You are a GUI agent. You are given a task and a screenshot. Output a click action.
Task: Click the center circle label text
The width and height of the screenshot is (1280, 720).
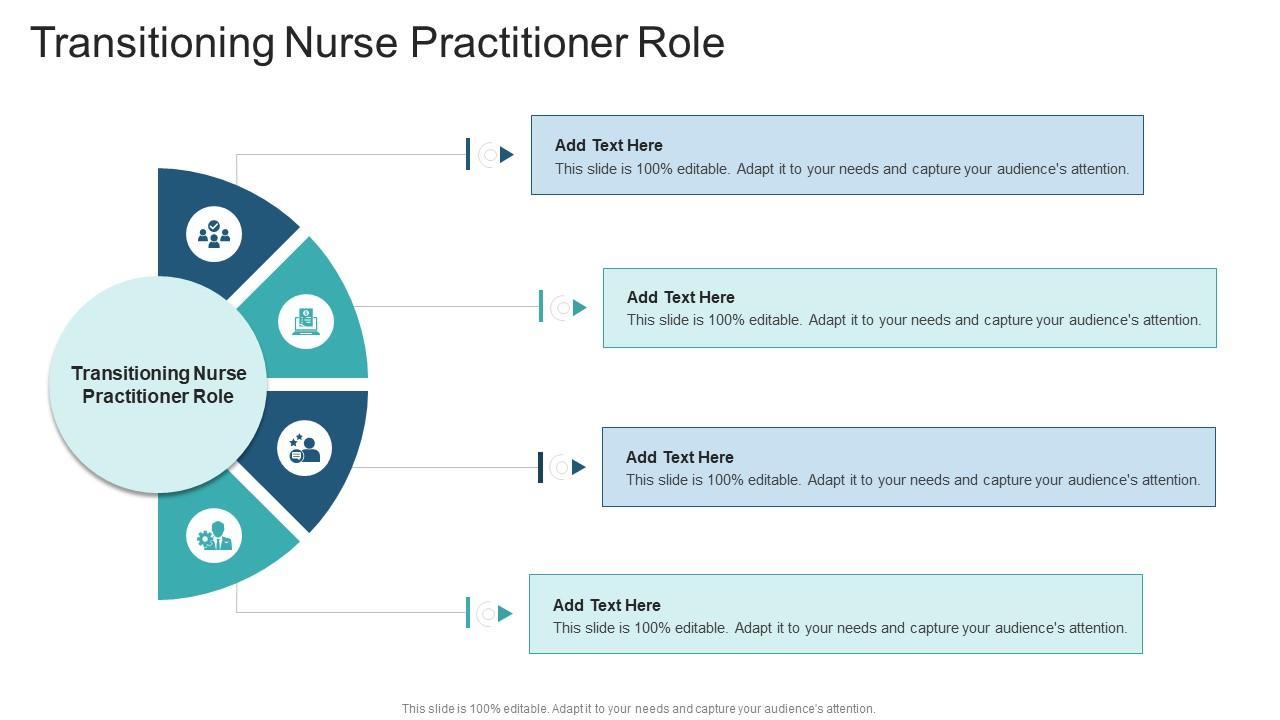coord(158,385)
